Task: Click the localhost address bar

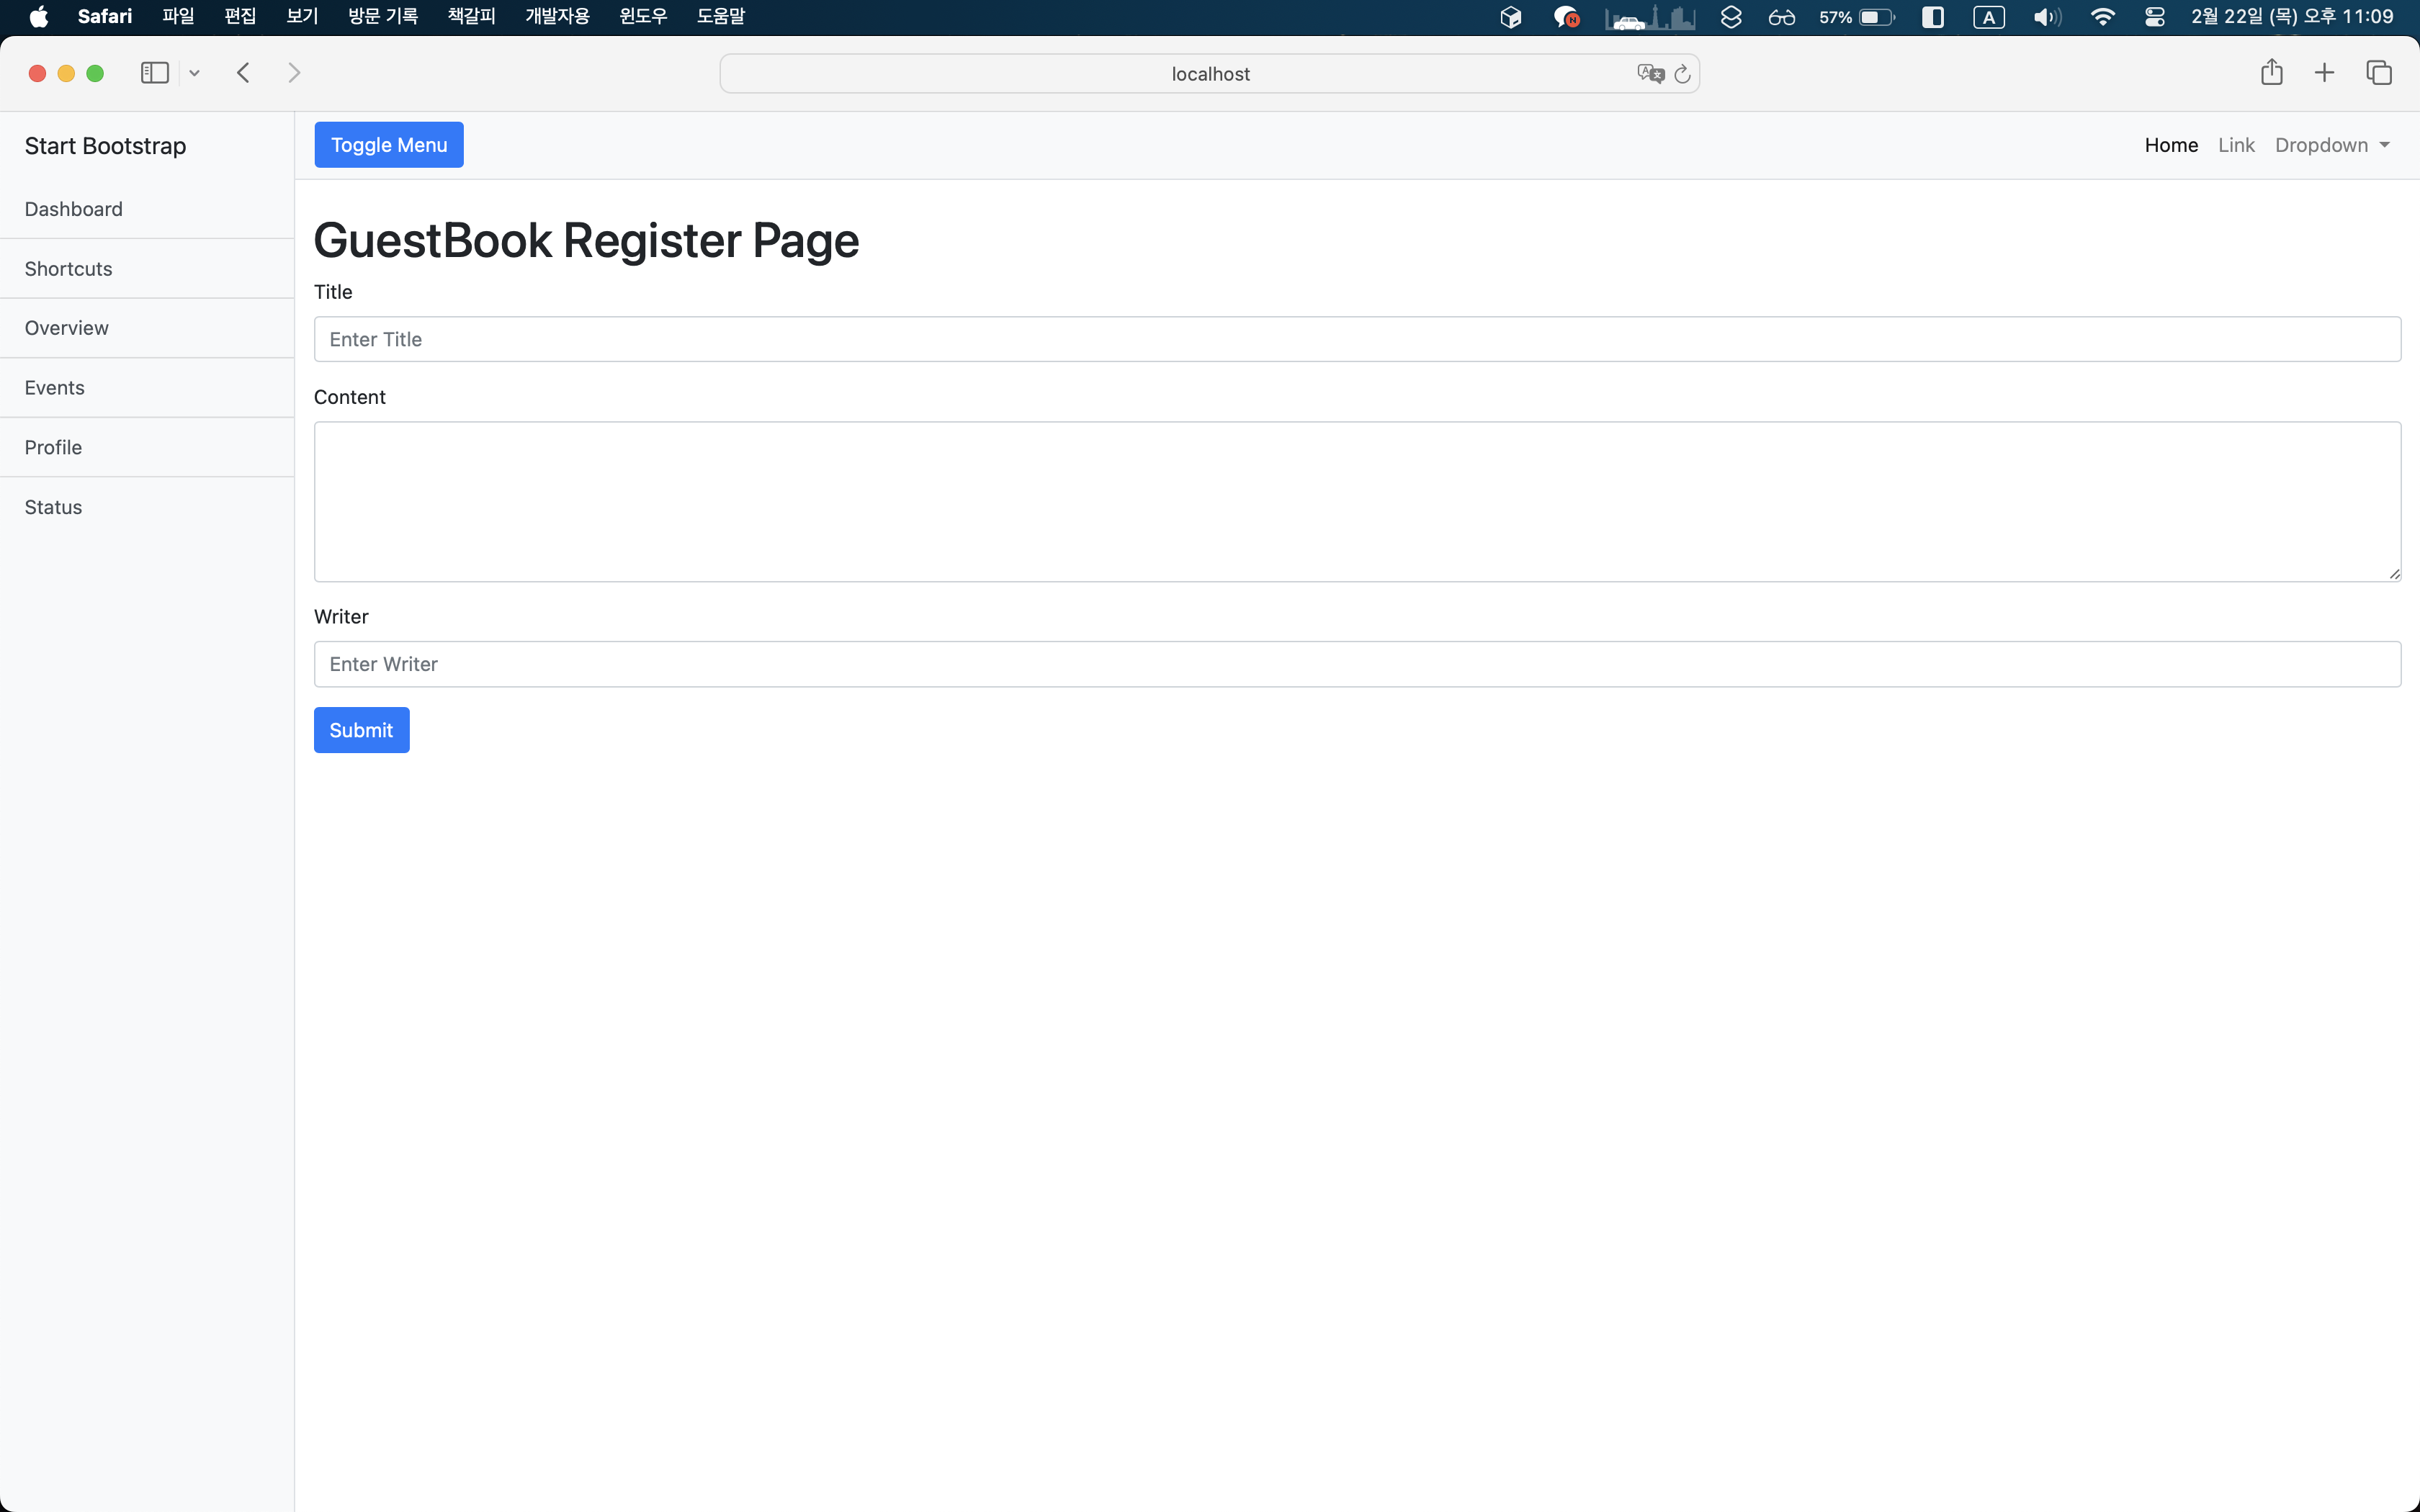Action: tap(1209, 74)
